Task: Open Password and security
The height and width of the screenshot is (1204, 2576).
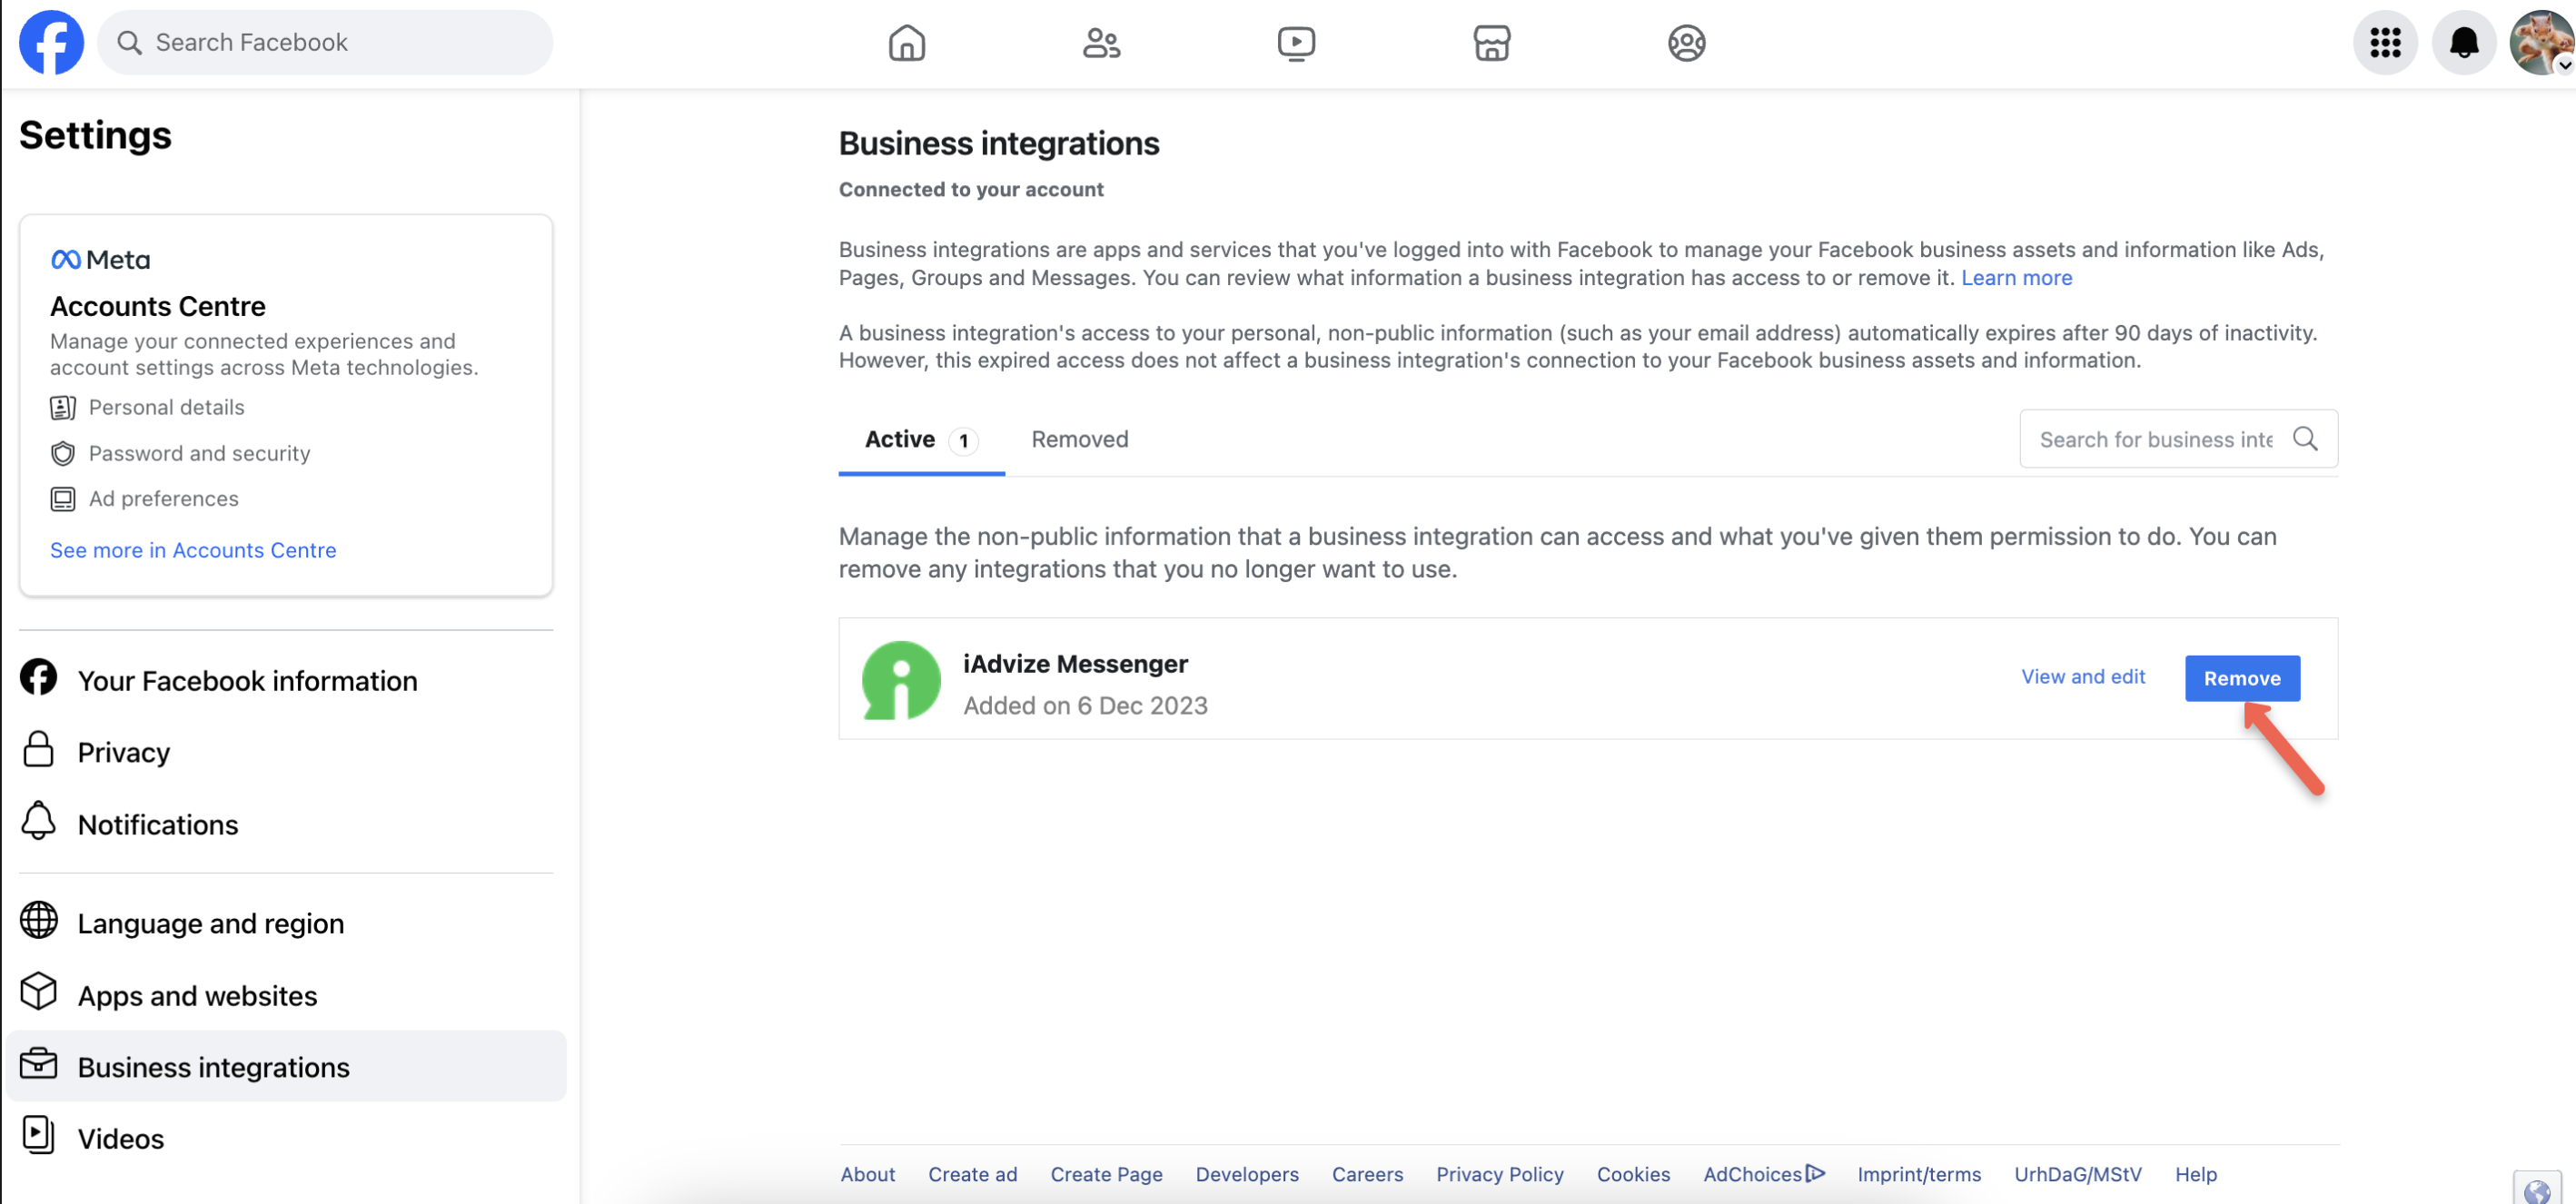Action: [199, 453]
